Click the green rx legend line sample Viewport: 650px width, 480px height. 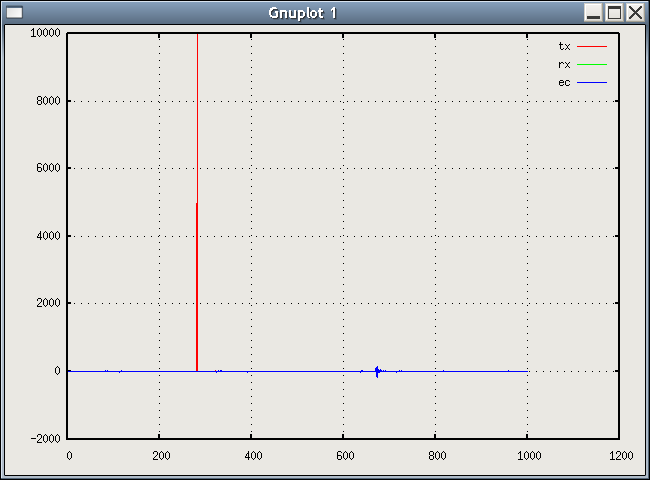tap(592, 65)
